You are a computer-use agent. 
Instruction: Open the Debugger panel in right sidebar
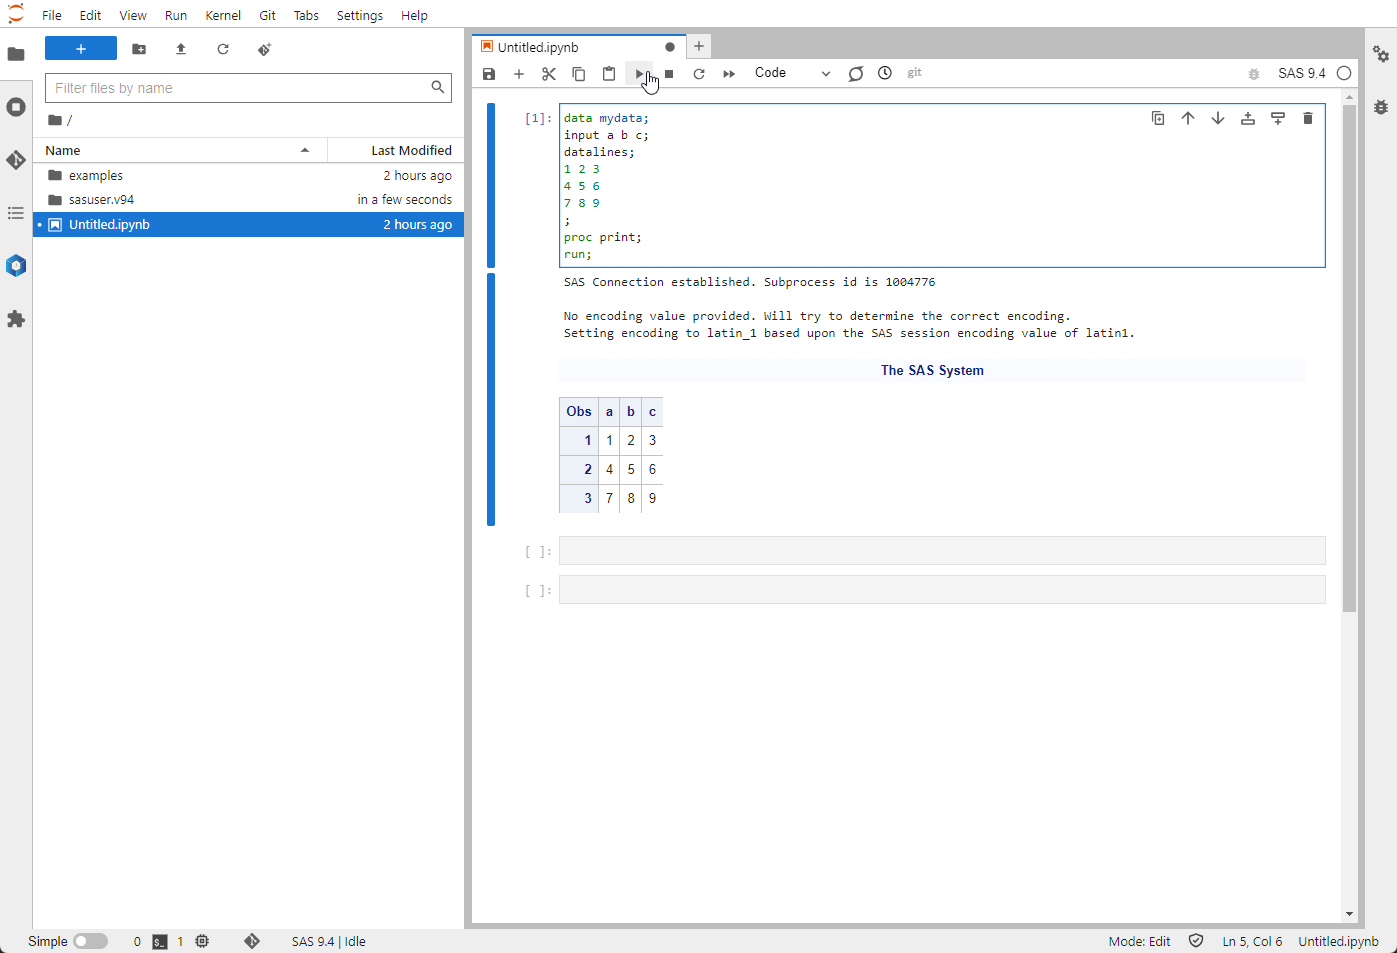tap(1381, 107)
